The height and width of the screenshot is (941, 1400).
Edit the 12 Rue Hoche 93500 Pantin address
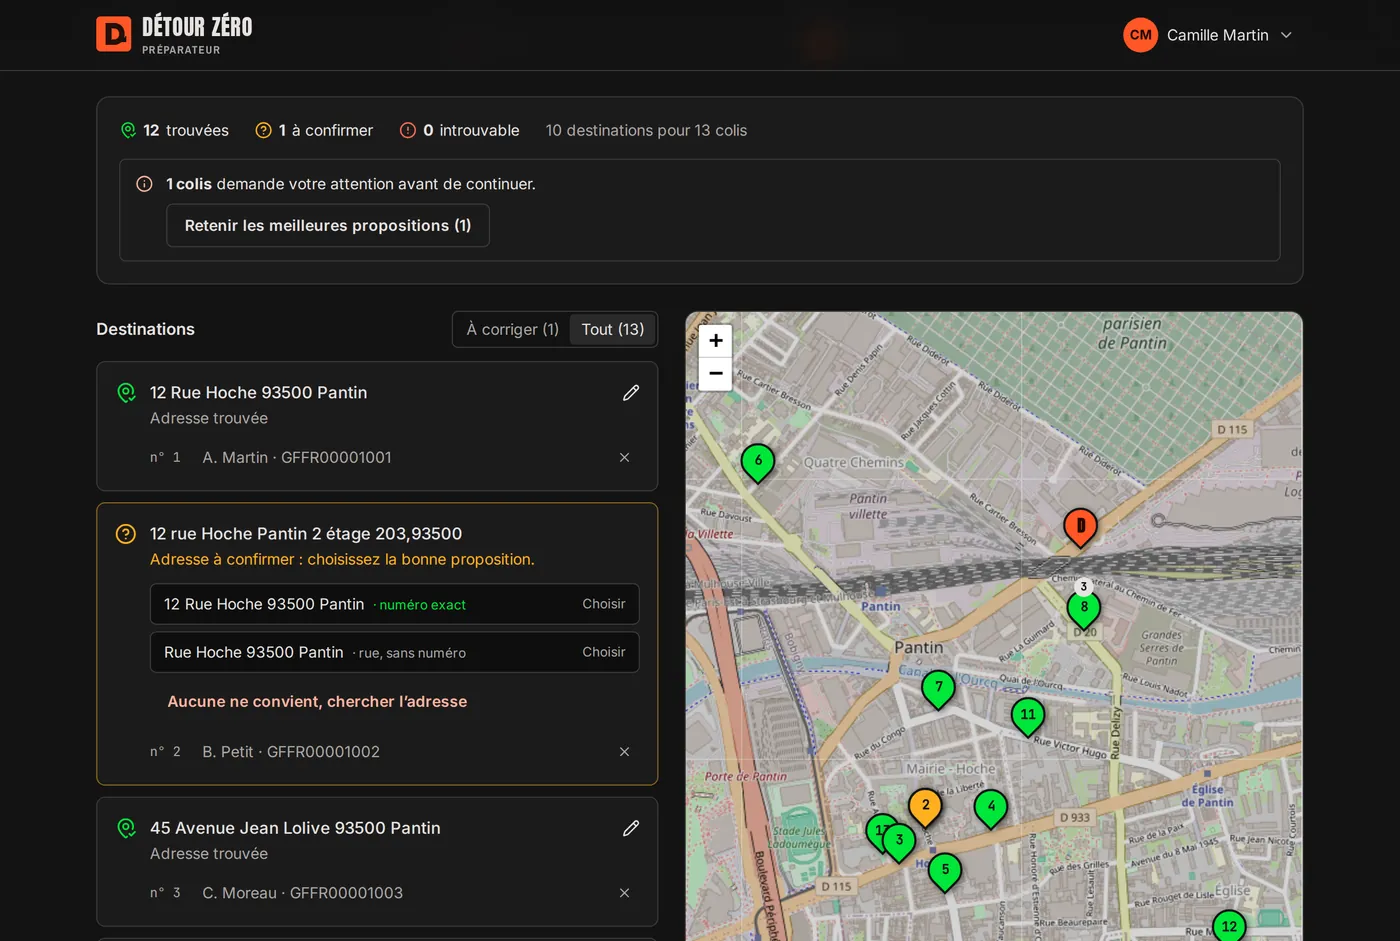pos(631,393)
